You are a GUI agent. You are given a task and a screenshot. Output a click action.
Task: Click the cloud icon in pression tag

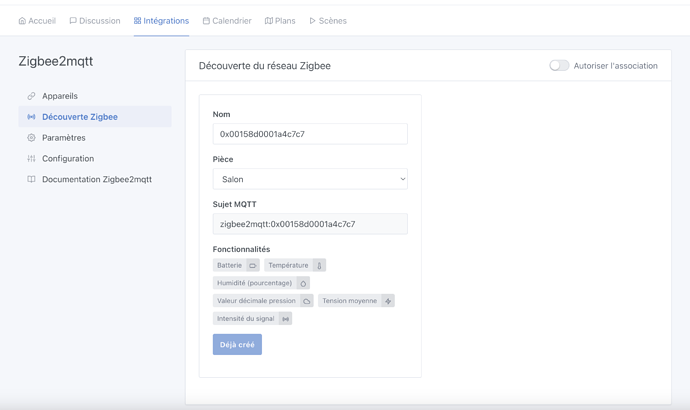[x=307, y=301]
